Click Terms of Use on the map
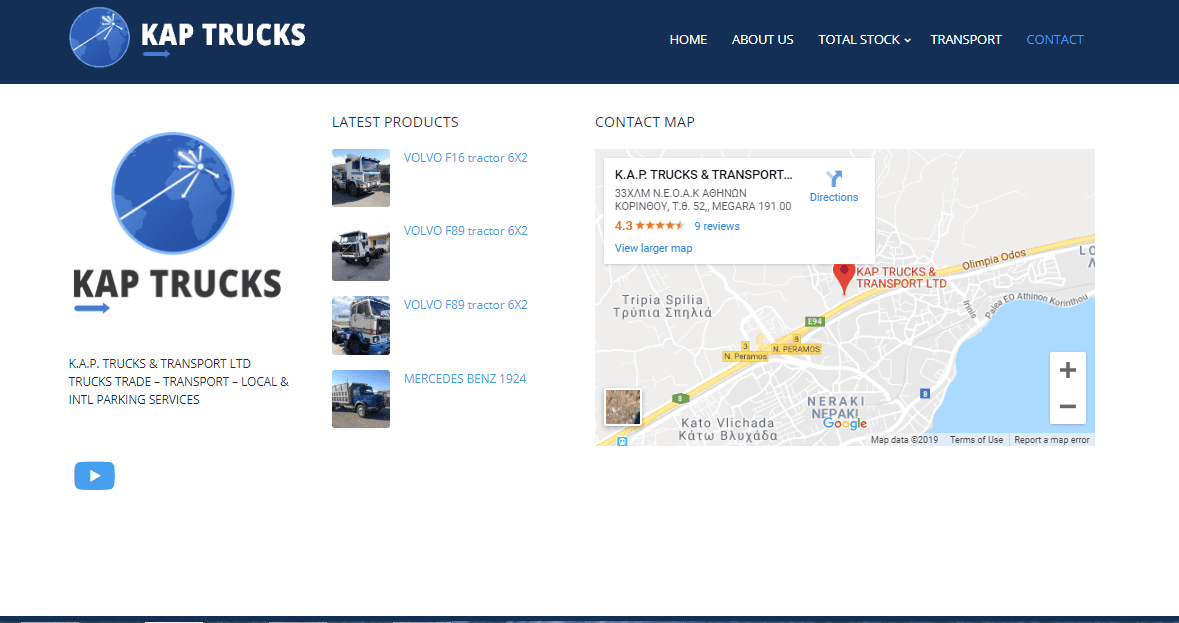The height and width of the screenshot is (623, 1179). [976, 440]
